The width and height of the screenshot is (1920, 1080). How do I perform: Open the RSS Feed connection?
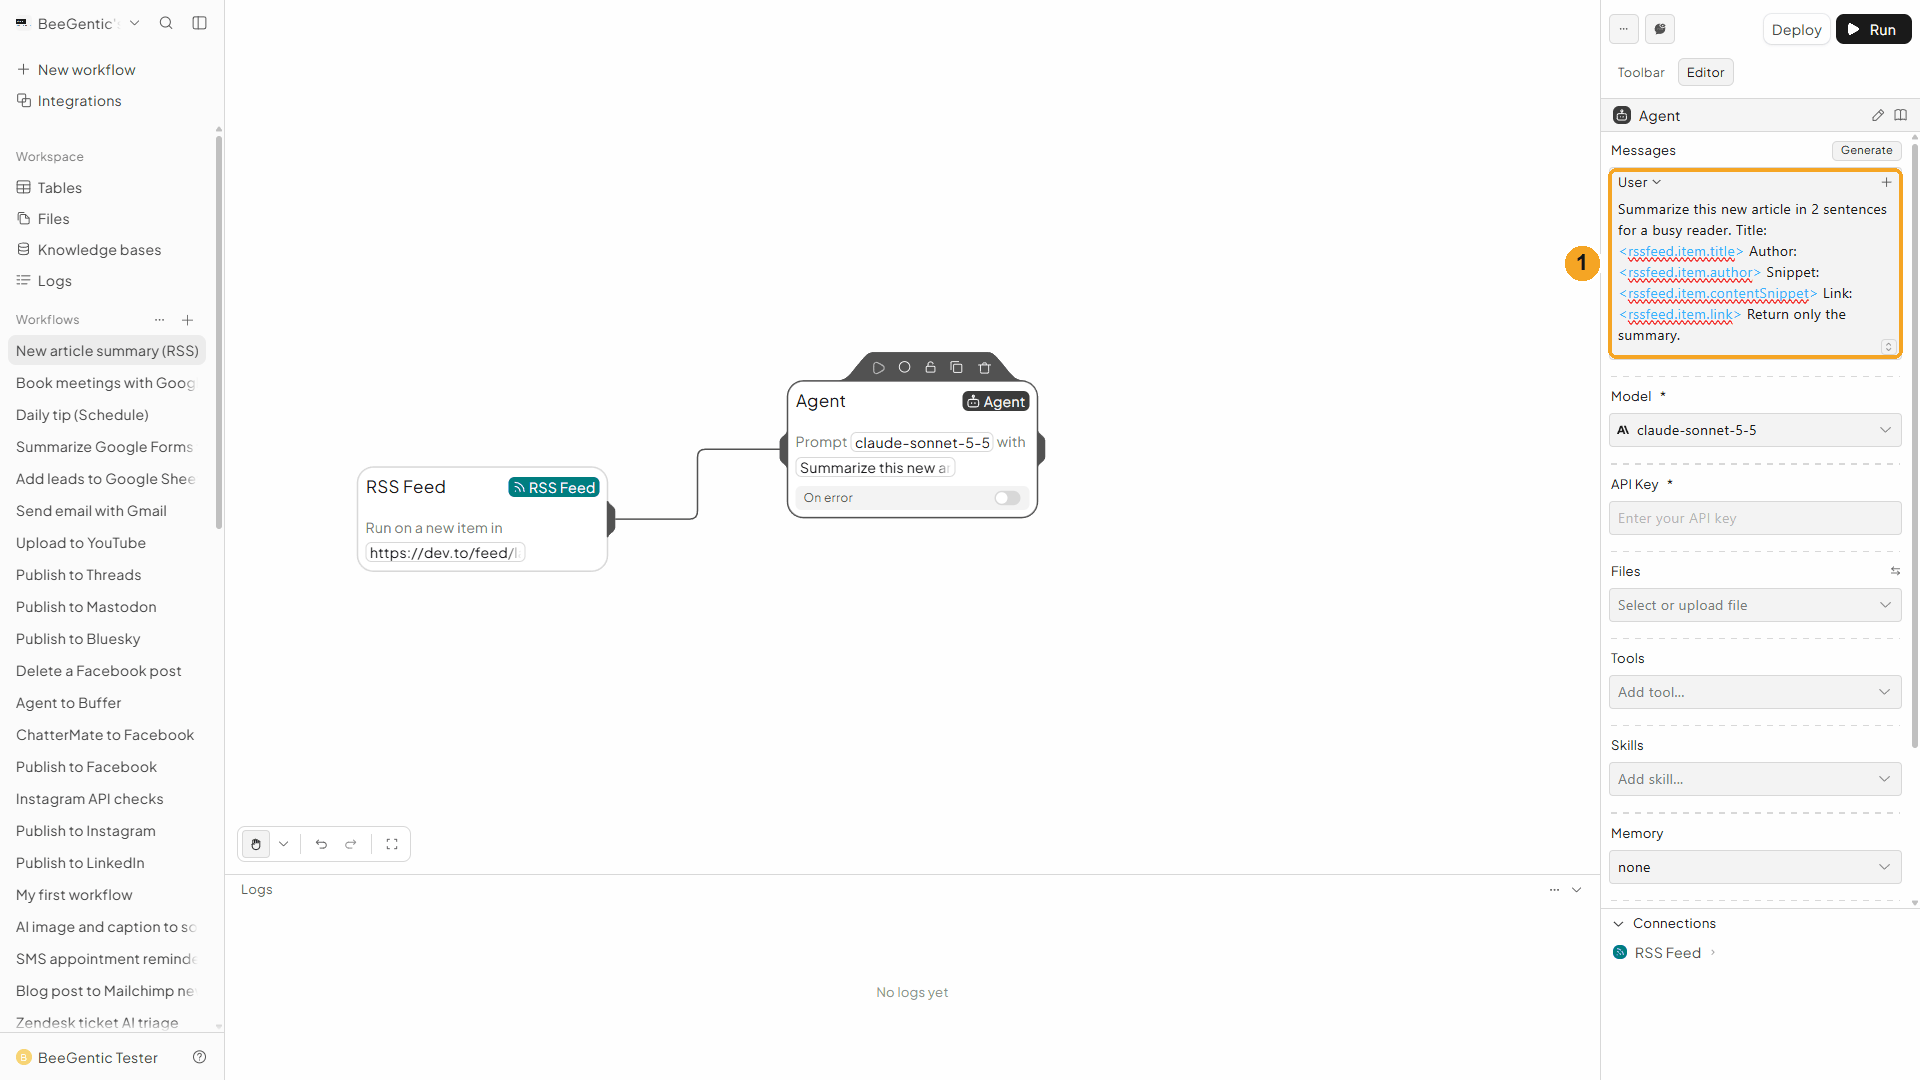pos(1667,953)
